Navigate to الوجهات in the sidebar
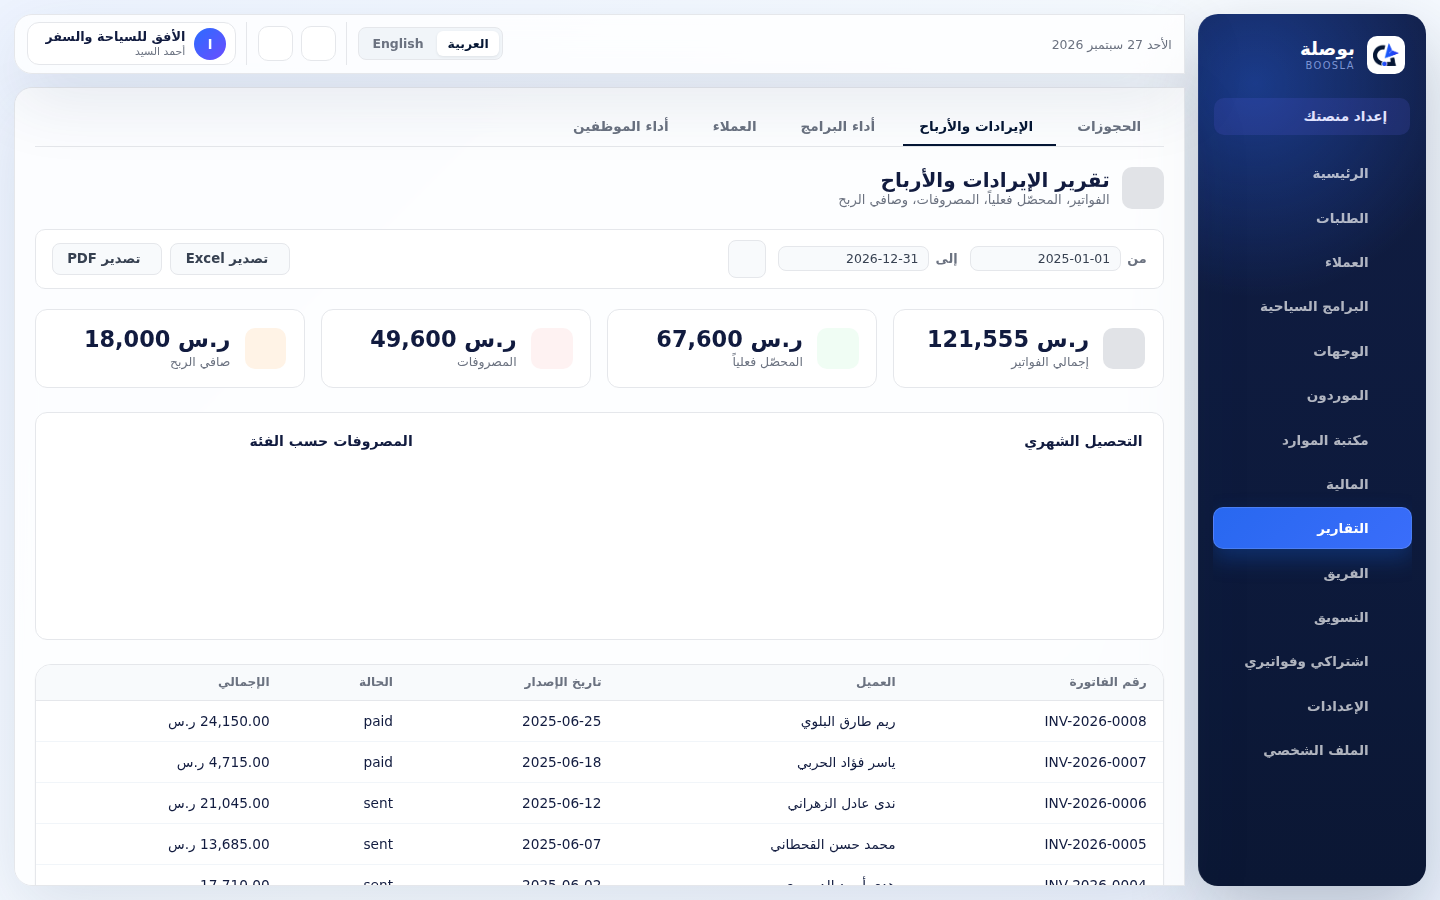This screenshot has height=900, width=1440. coord(1312,351)
